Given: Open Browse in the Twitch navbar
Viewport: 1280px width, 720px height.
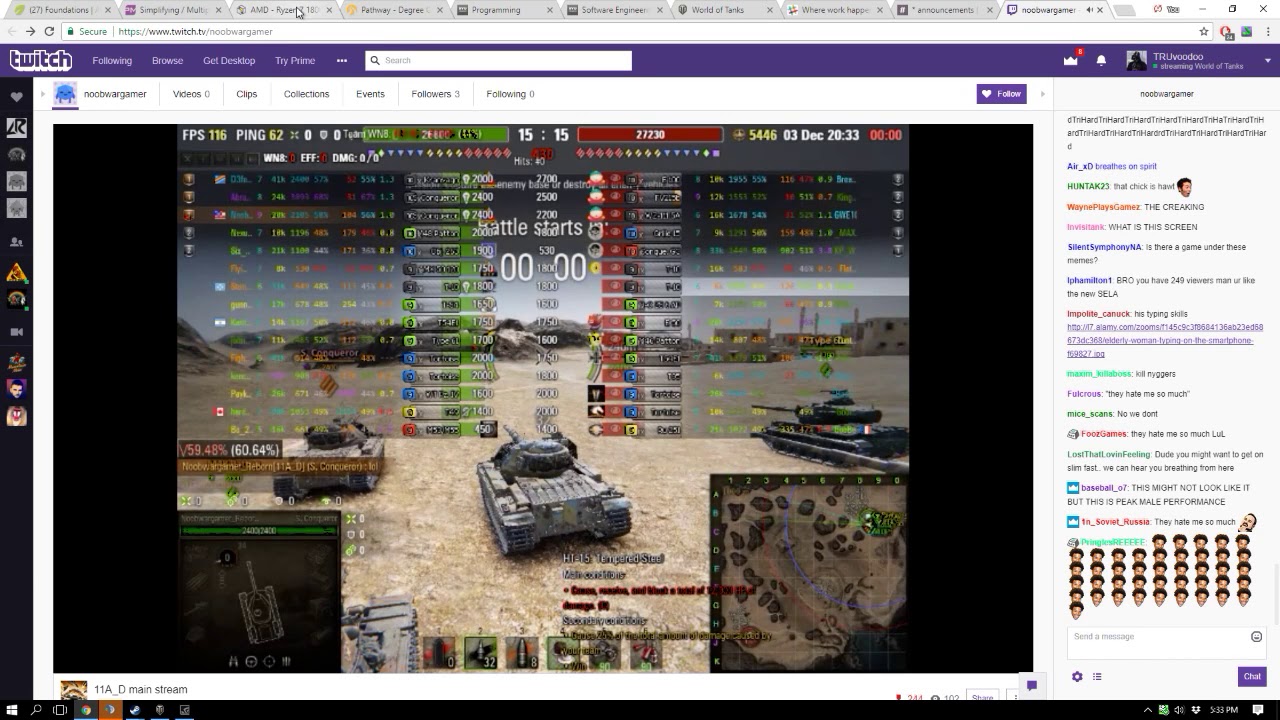Looking at the screenshot, I should coord(167,61).
